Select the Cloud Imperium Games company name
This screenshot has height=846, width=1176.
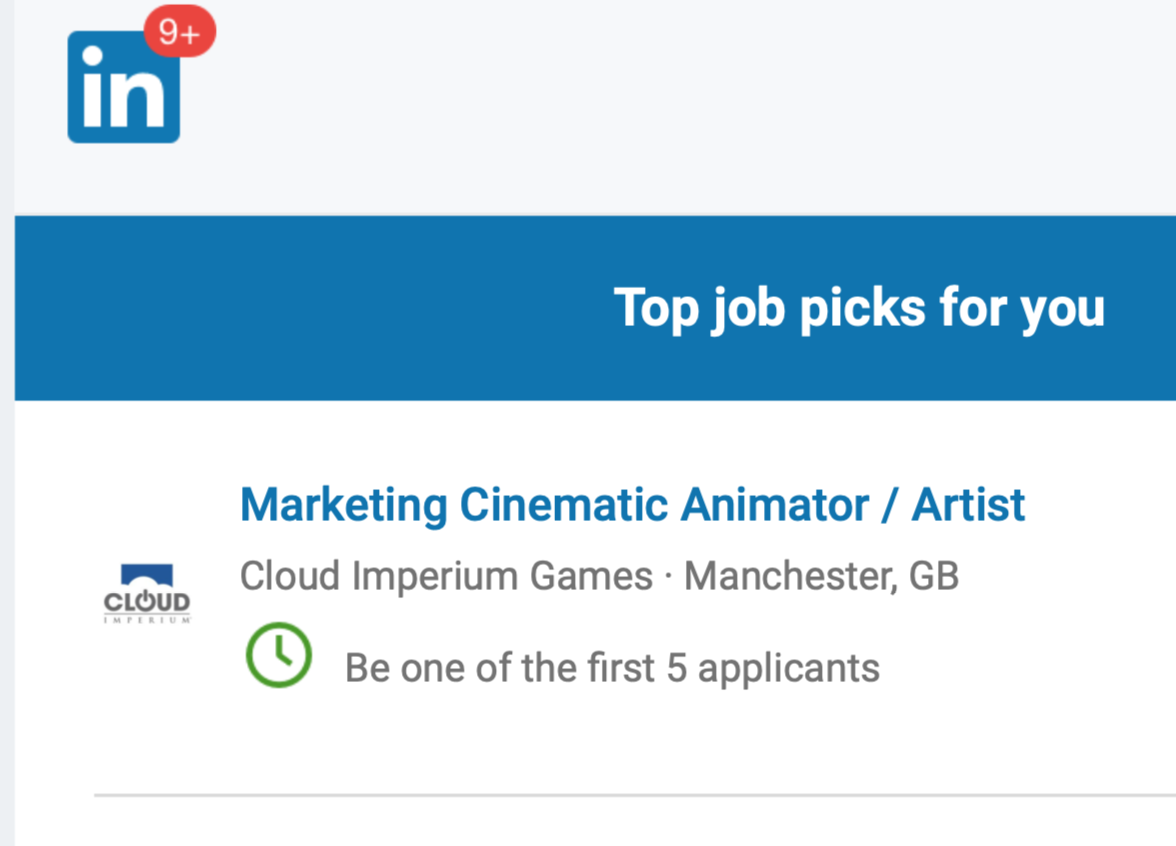pos(446,576)
